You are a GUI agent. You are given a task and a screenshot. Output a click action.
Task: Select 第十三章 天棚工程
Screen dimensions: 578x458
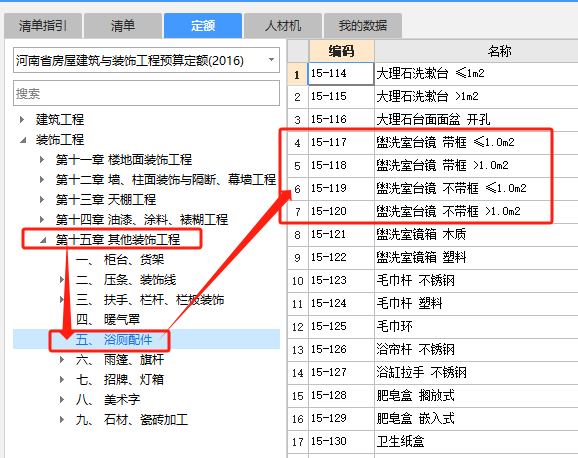106,199
